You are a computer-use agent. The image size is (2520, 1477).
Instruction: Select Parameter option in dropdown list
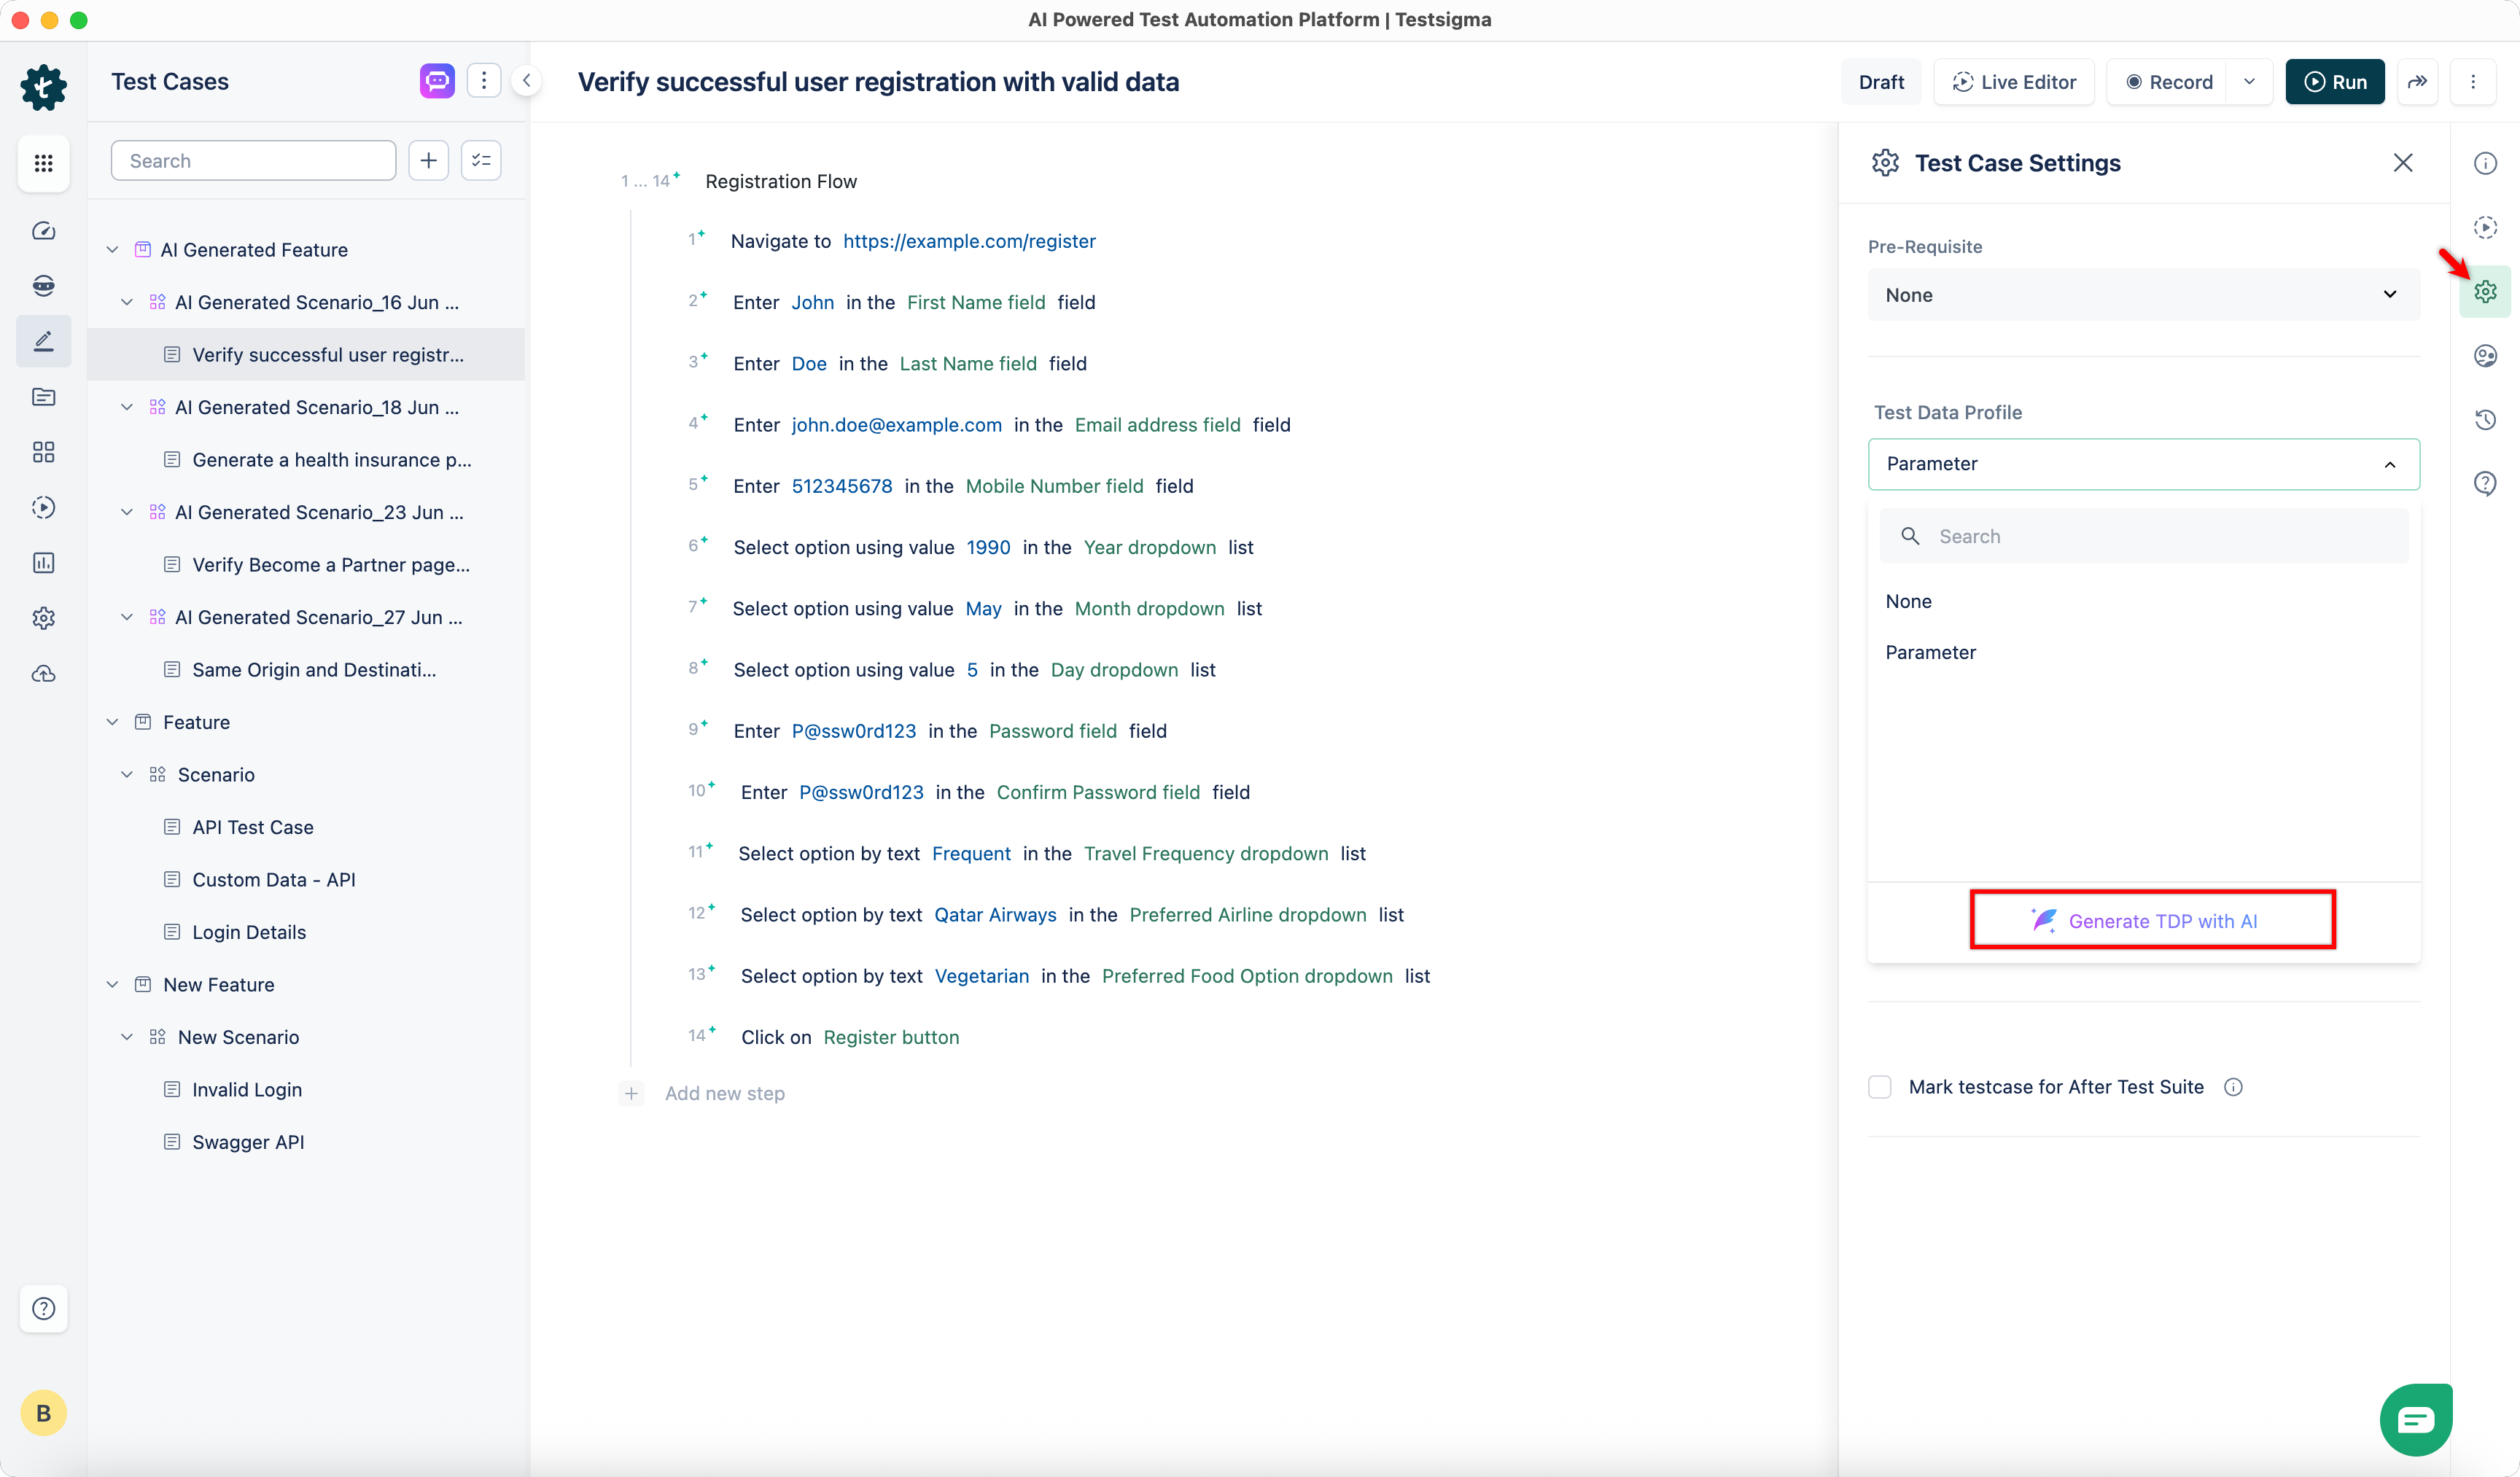[1930, 652]
